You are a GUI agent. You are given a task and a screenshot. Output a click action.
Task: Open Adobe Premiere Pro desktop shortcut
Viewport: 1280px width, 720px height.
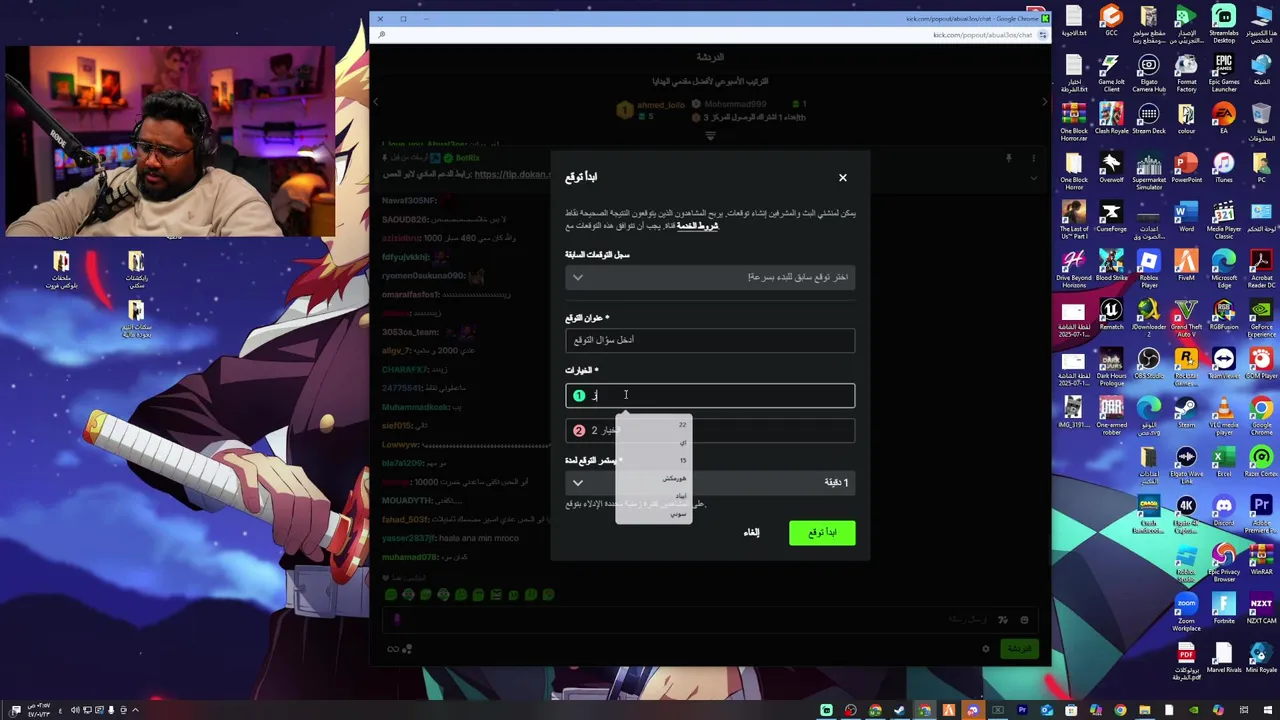pos(1261,514)
